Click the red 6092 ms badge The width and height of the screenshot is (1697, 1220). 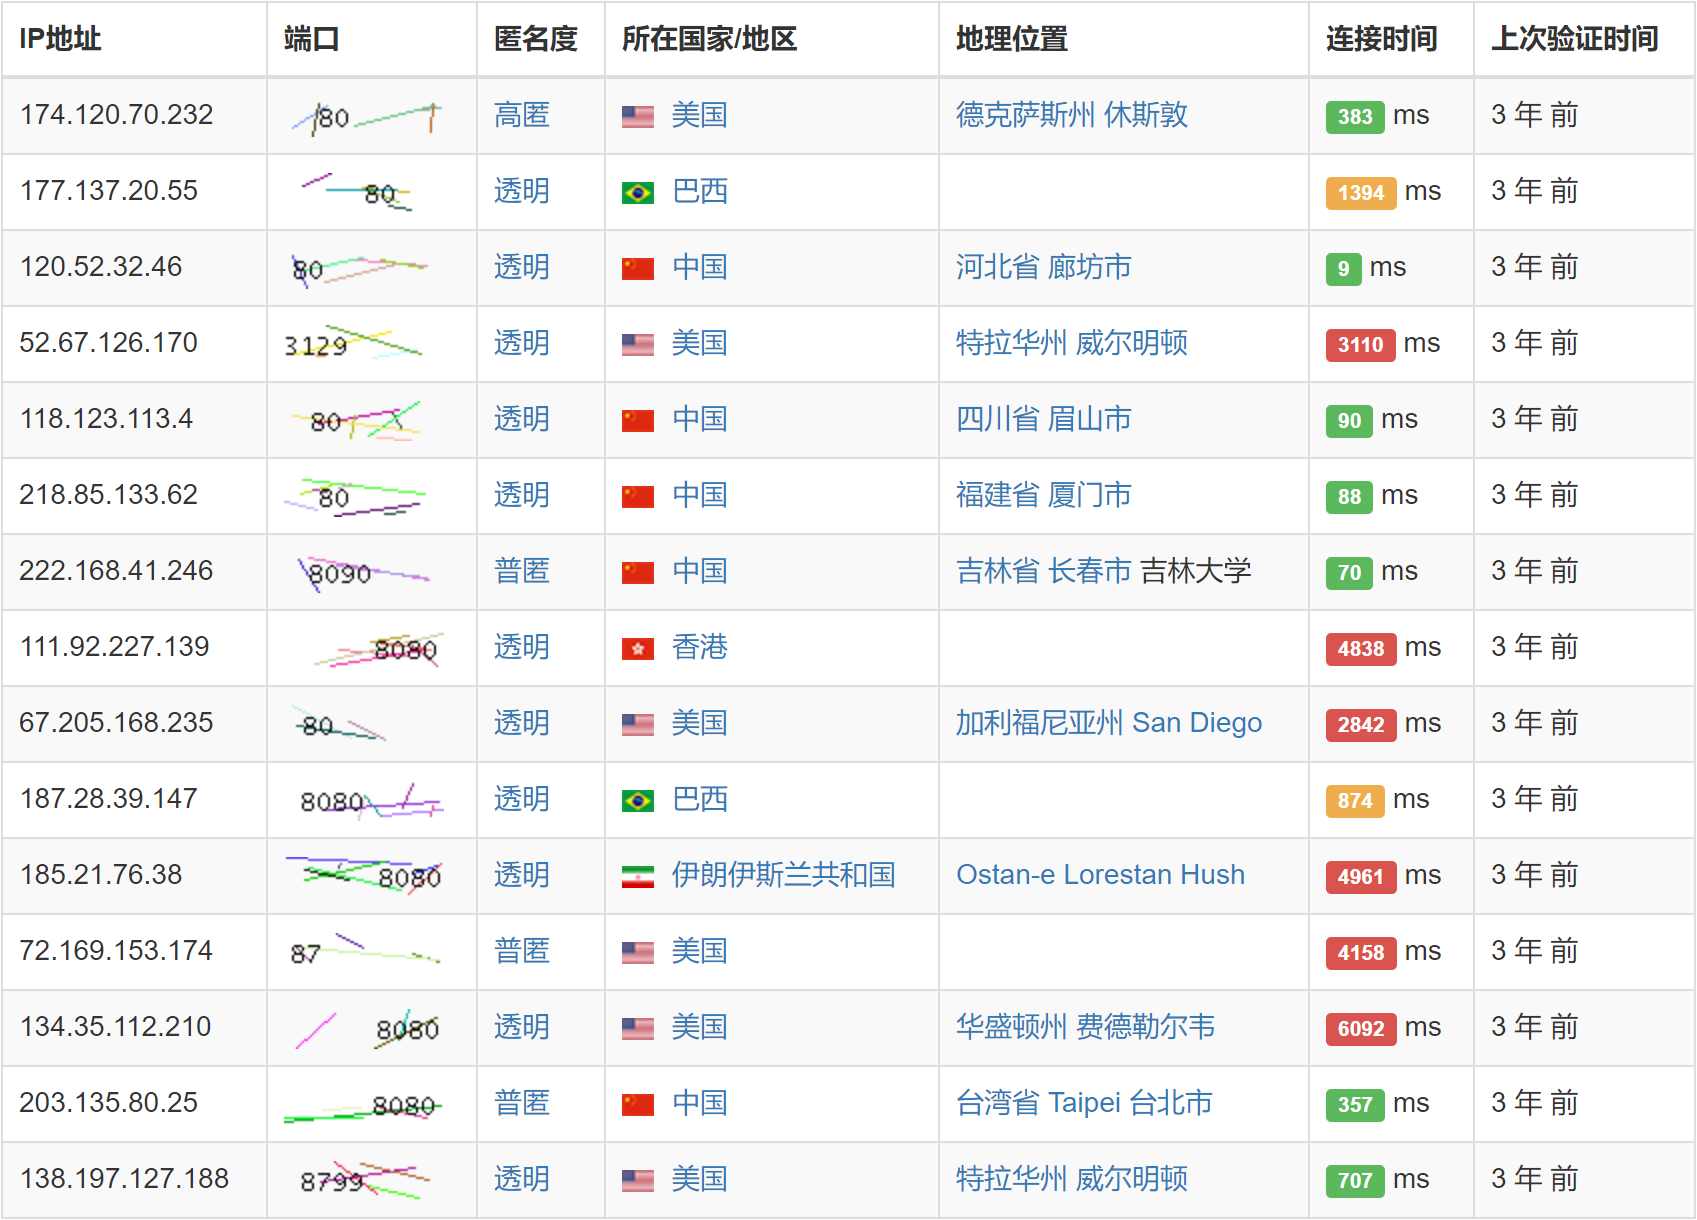click(1361, 1029)
